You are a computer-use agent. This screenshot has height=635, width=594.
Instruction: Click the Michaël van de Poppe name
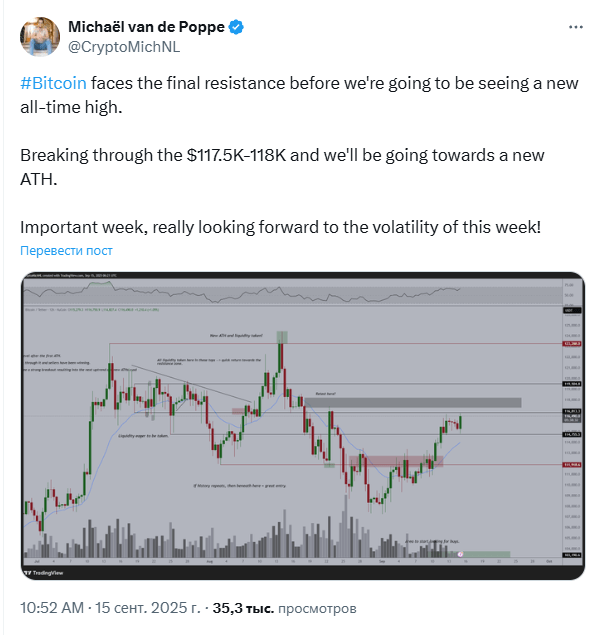(x=146, y=27)
